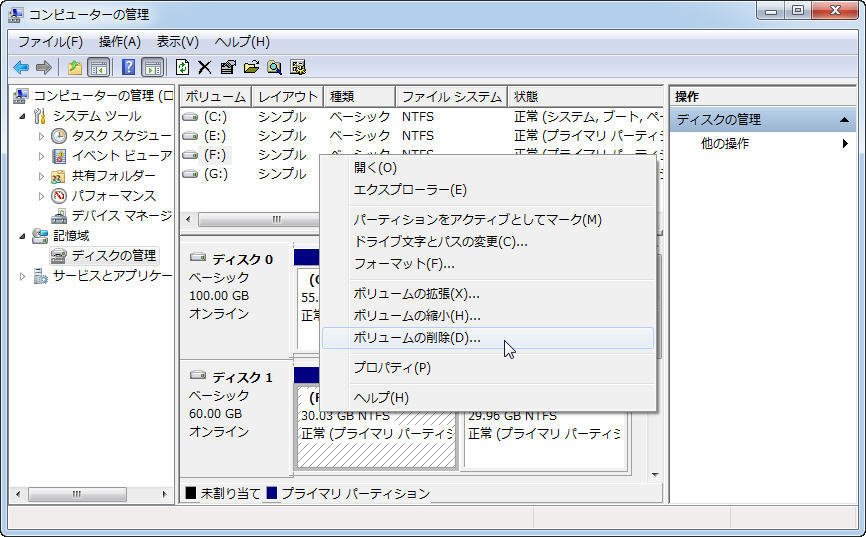Select 開く(O) in the context menu
Image resolution: width=866 pixels, height=537 pixels.
pyautogui.click(x=489, y=167)
